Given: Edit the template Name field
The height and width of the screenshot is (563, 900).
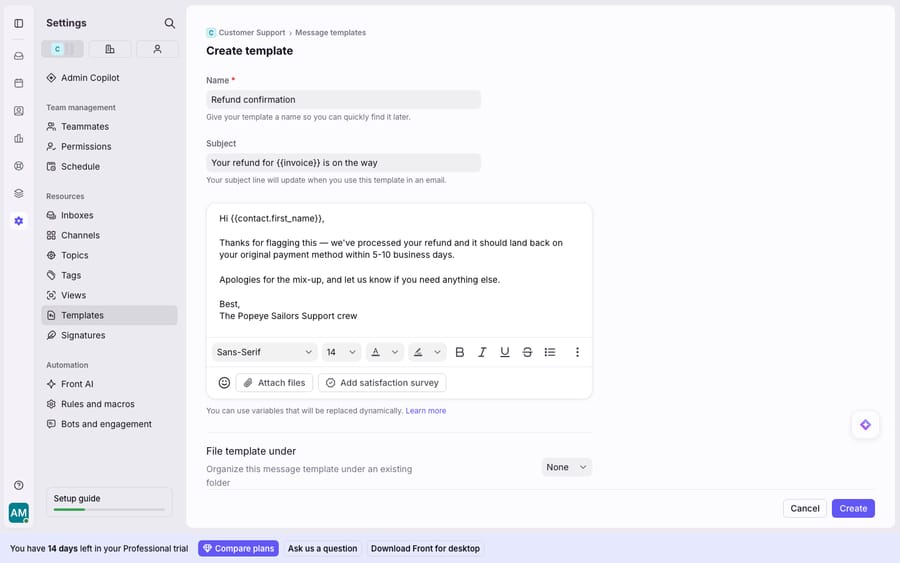Looking at the screenshot, I should pos(343,99).
